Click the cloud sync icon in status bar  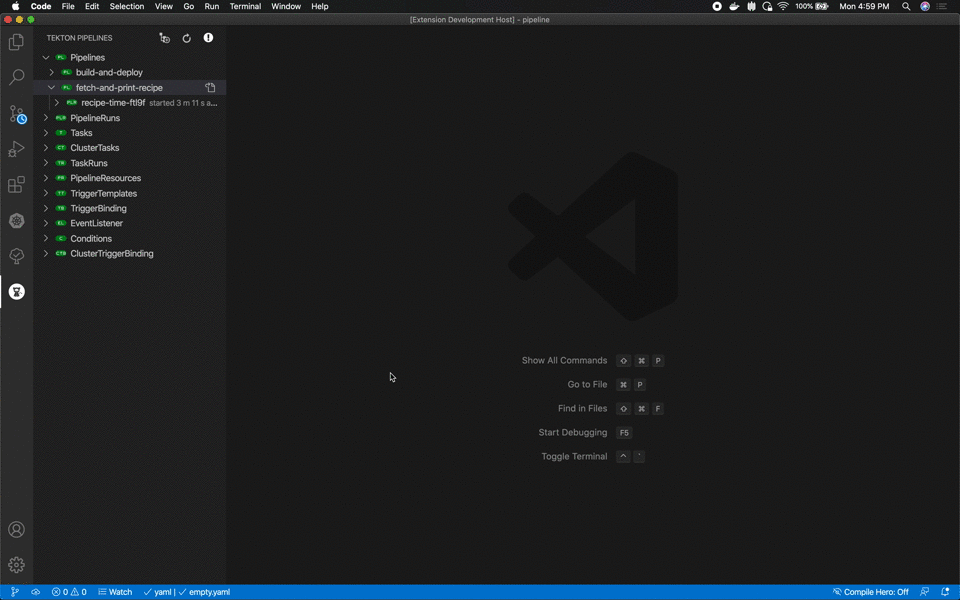click(36, 592)
